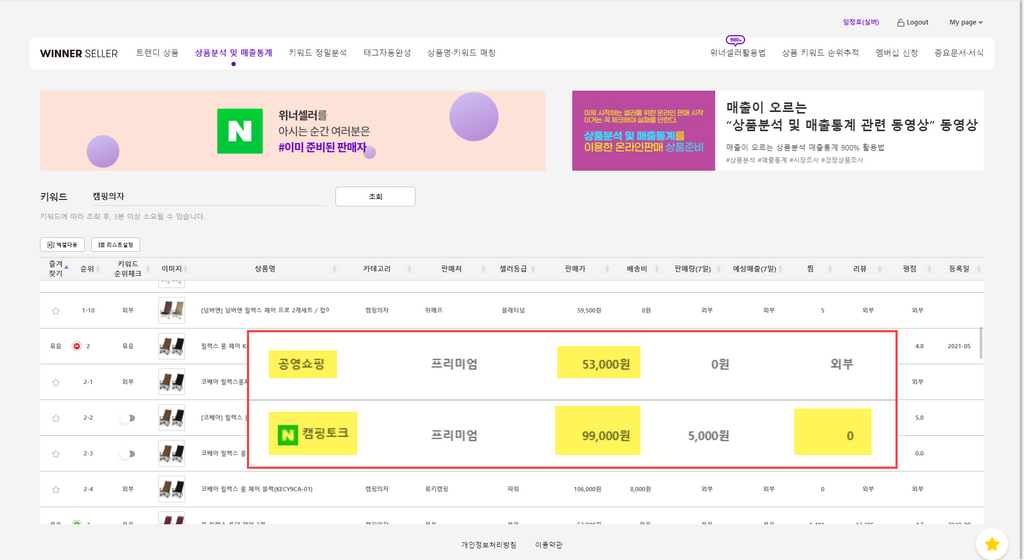
Task: Open product image in rank 2 row
Action: point(171,346)
